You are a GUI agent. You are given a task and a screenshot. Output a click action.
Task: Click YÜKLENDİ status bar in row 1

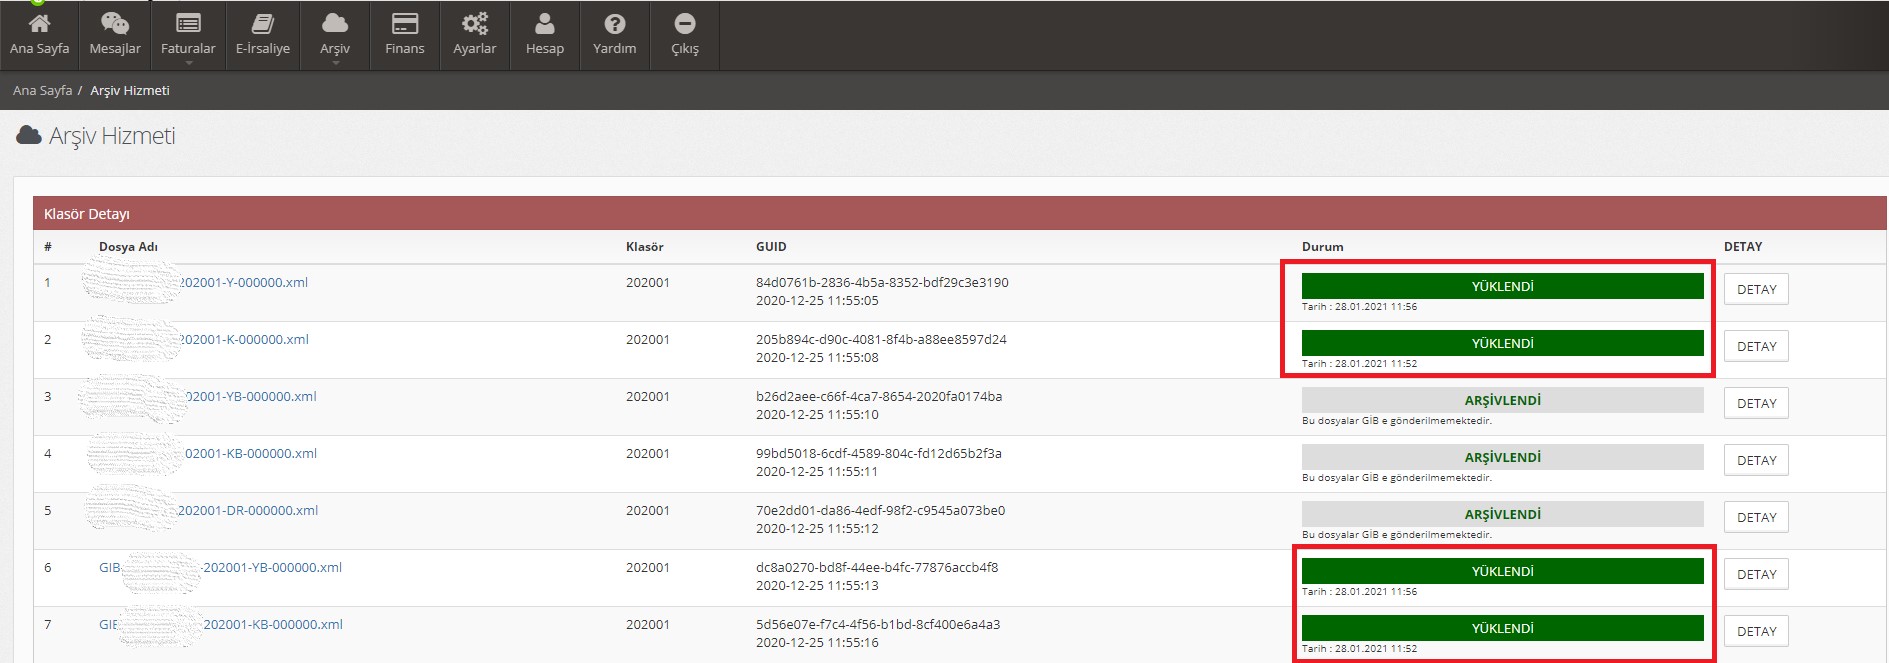coord(1502,286)
